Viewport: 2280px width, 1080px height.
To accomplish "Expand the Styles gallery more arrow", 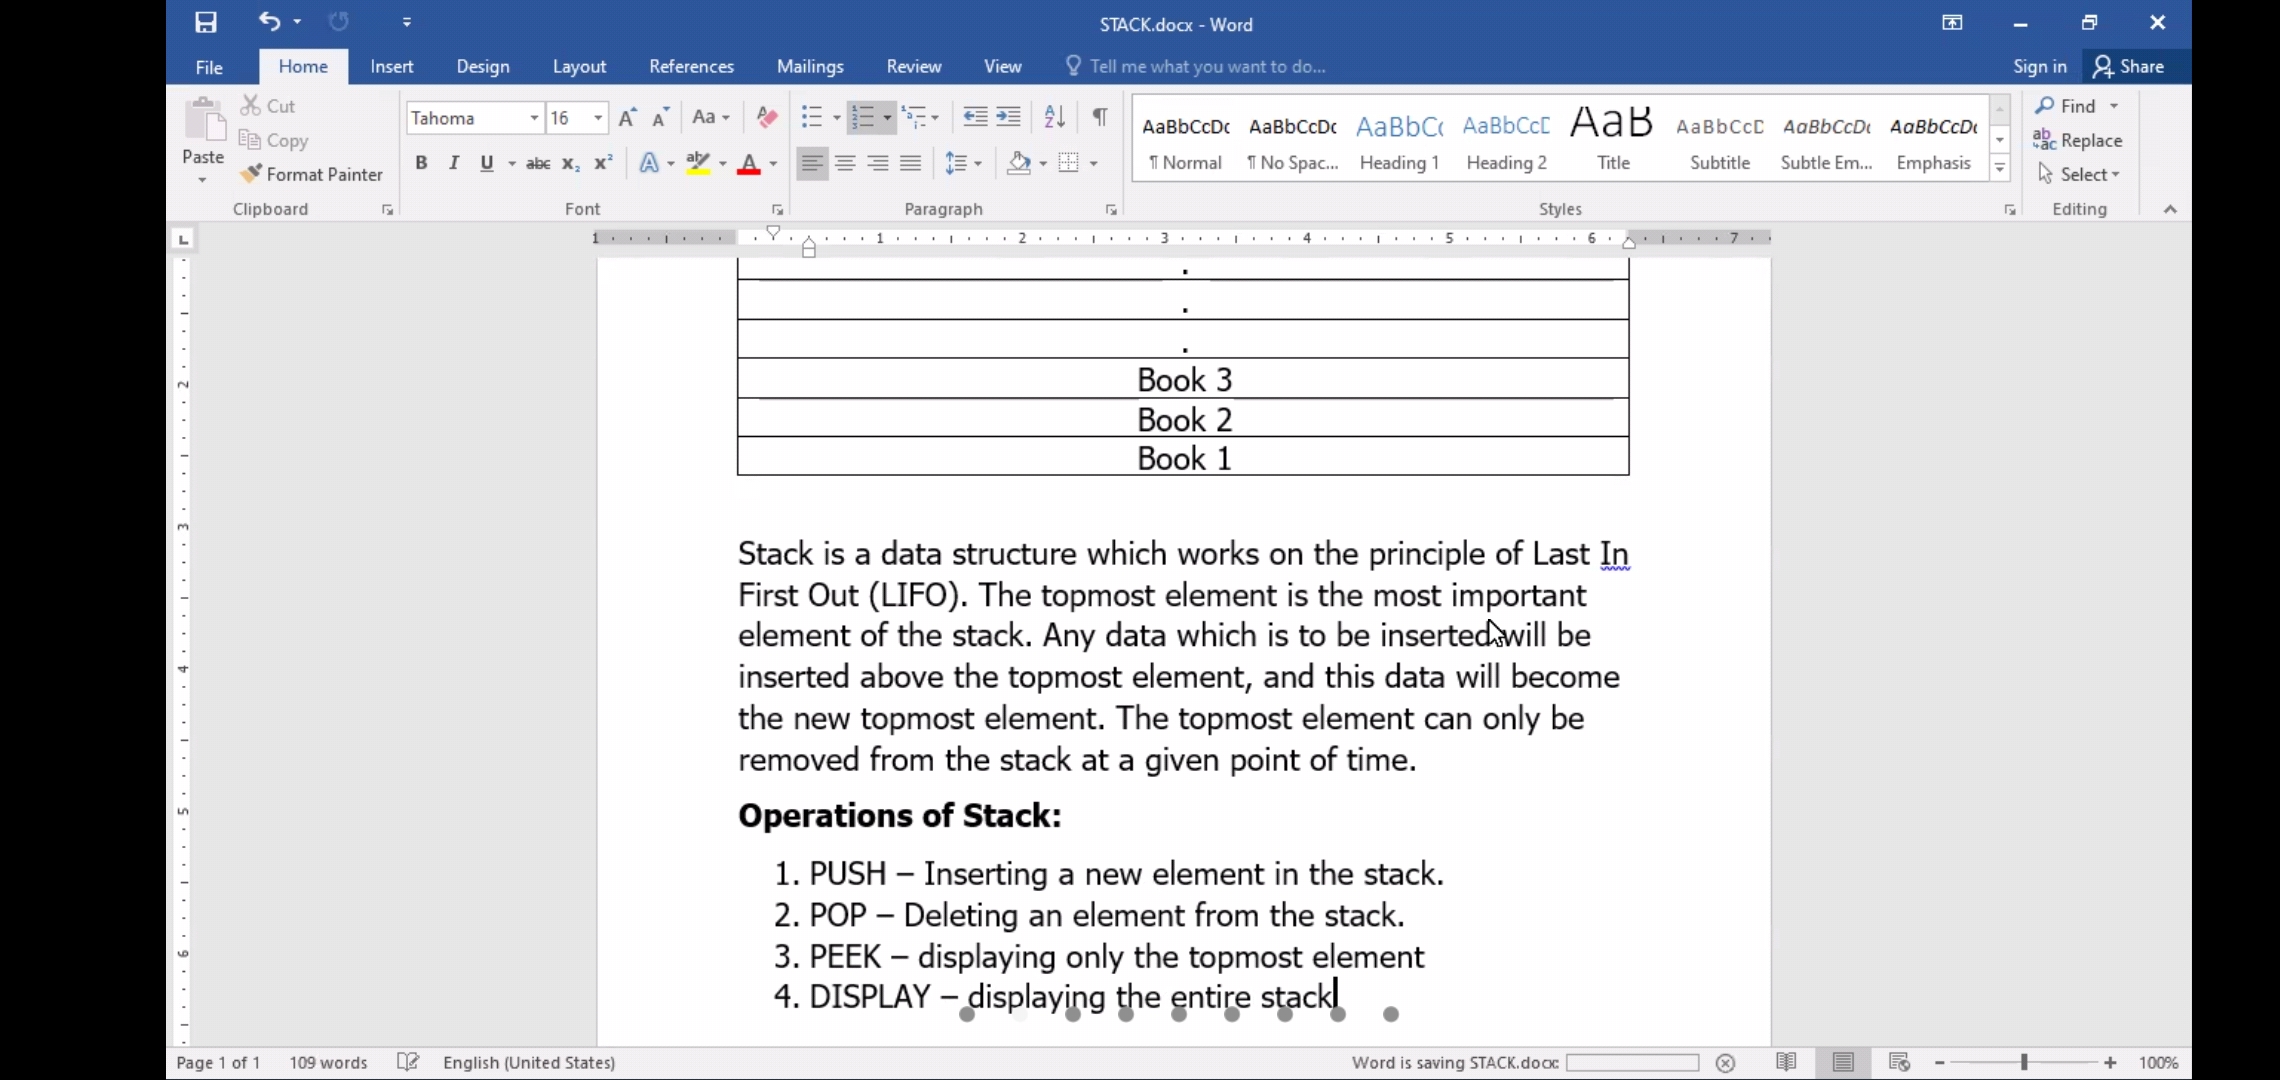I will click(2000, 168).
